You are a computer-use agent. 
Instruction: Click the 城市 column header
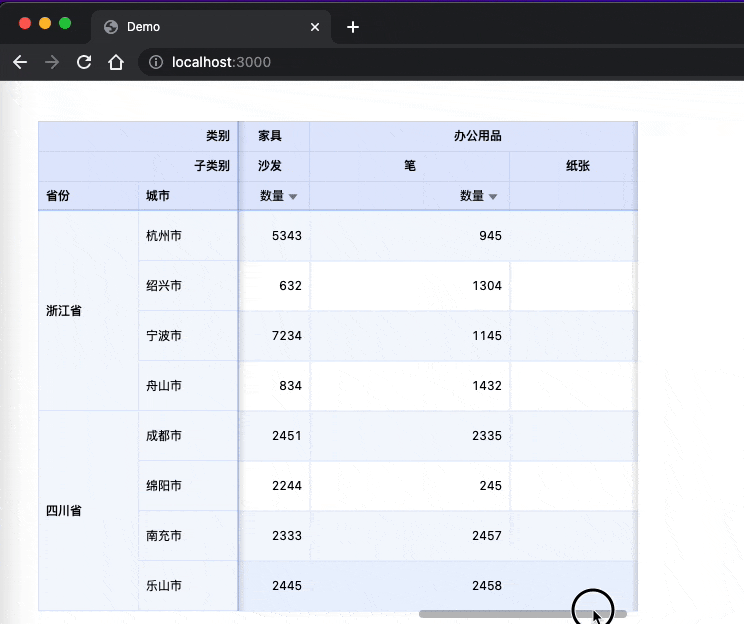pyautogui.click(x=188, y=196)
